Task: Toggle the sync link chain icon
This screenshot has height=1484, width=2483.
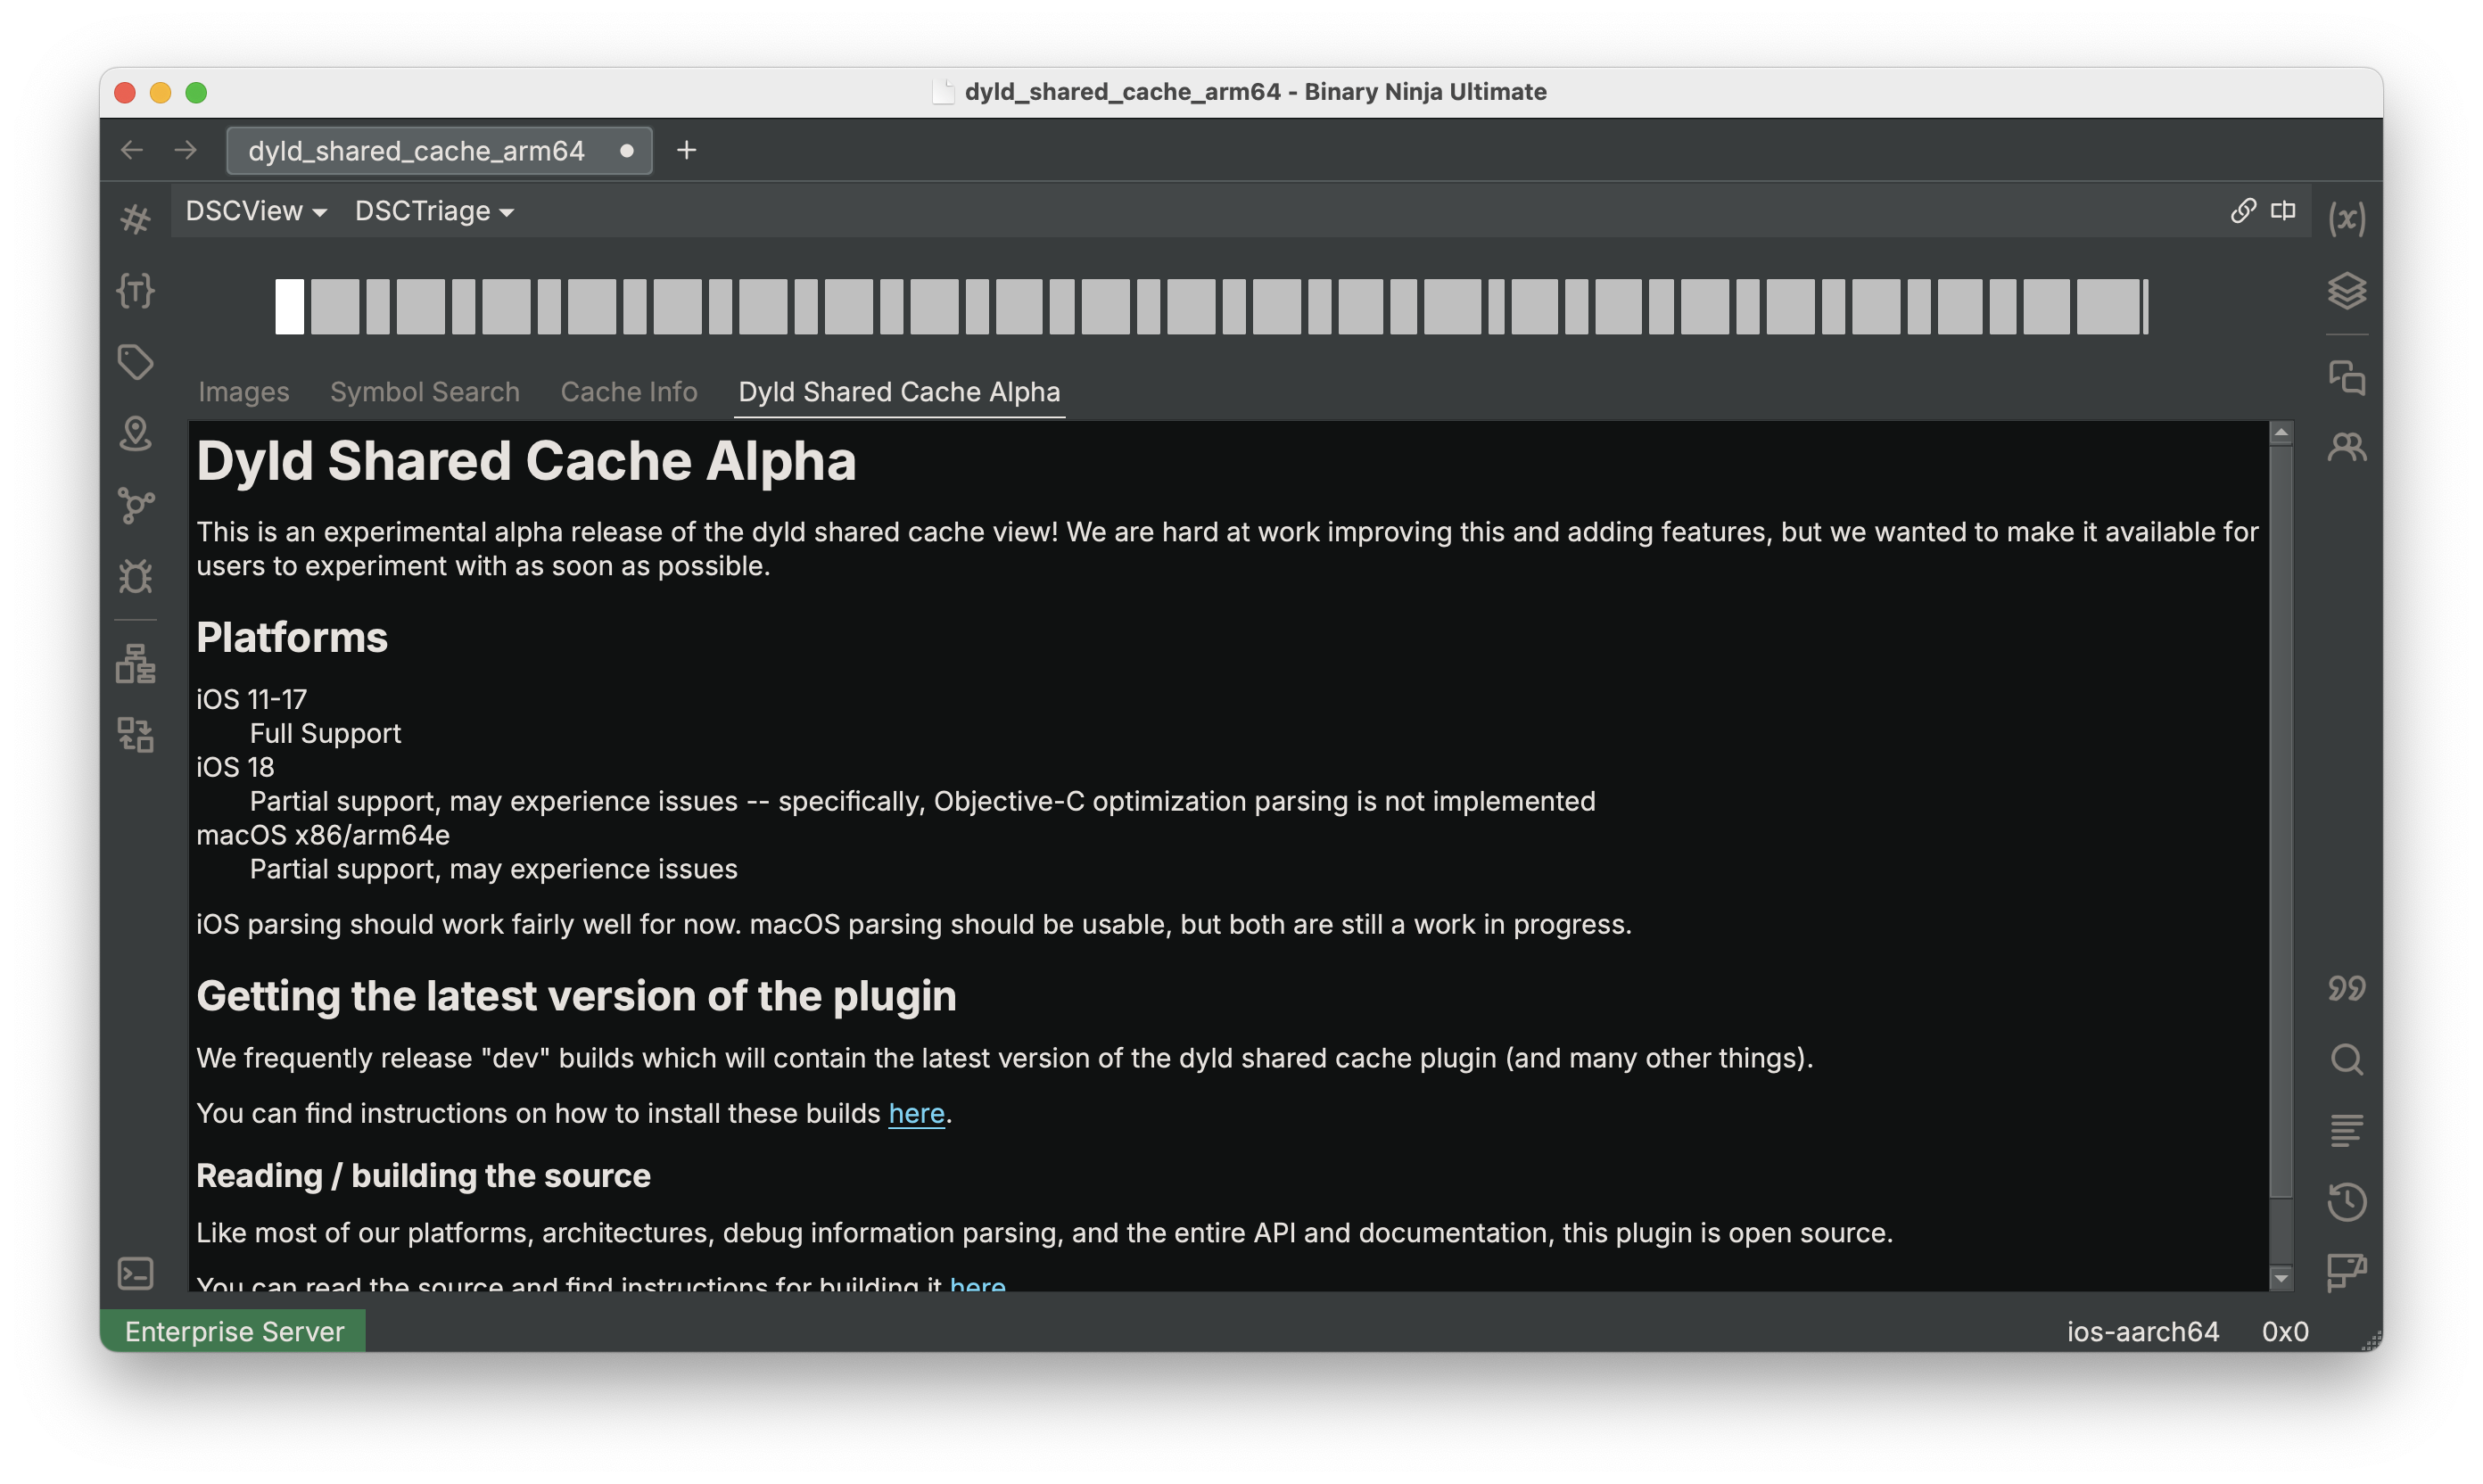Action: point(2242,210)
